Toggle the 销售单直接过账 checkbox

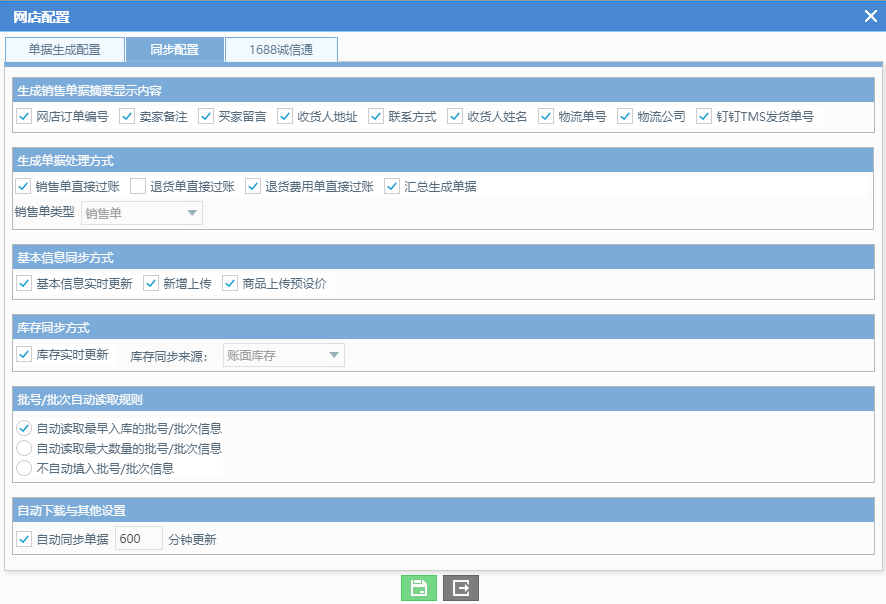23,186
